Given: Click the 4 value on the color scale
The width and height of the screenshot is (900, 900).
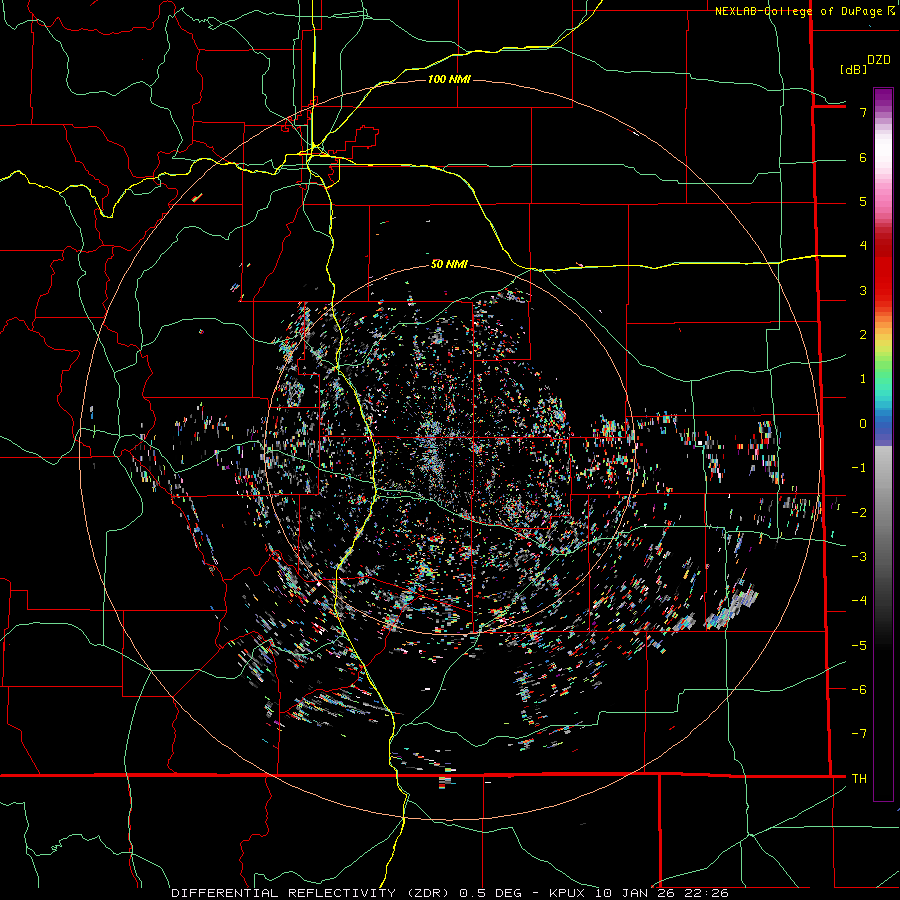Looking at the screenshot, I should (x=863, y=246).
